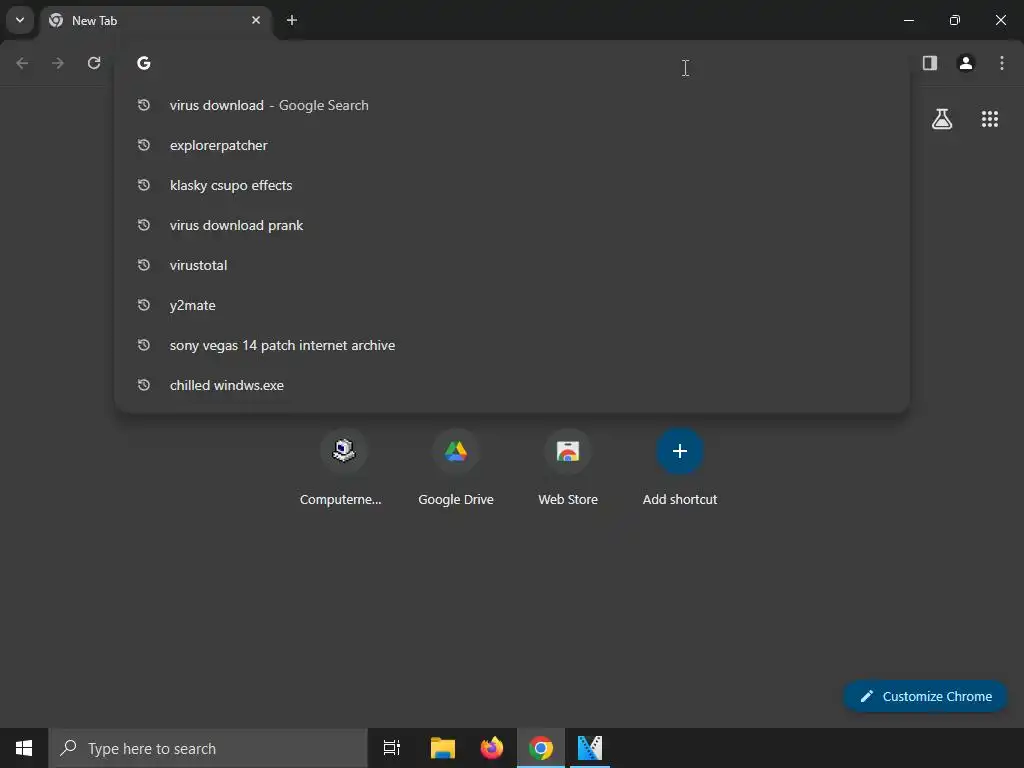Go back with the back arrow
This screenshot has width=1024, height=768.
(22, 63)
